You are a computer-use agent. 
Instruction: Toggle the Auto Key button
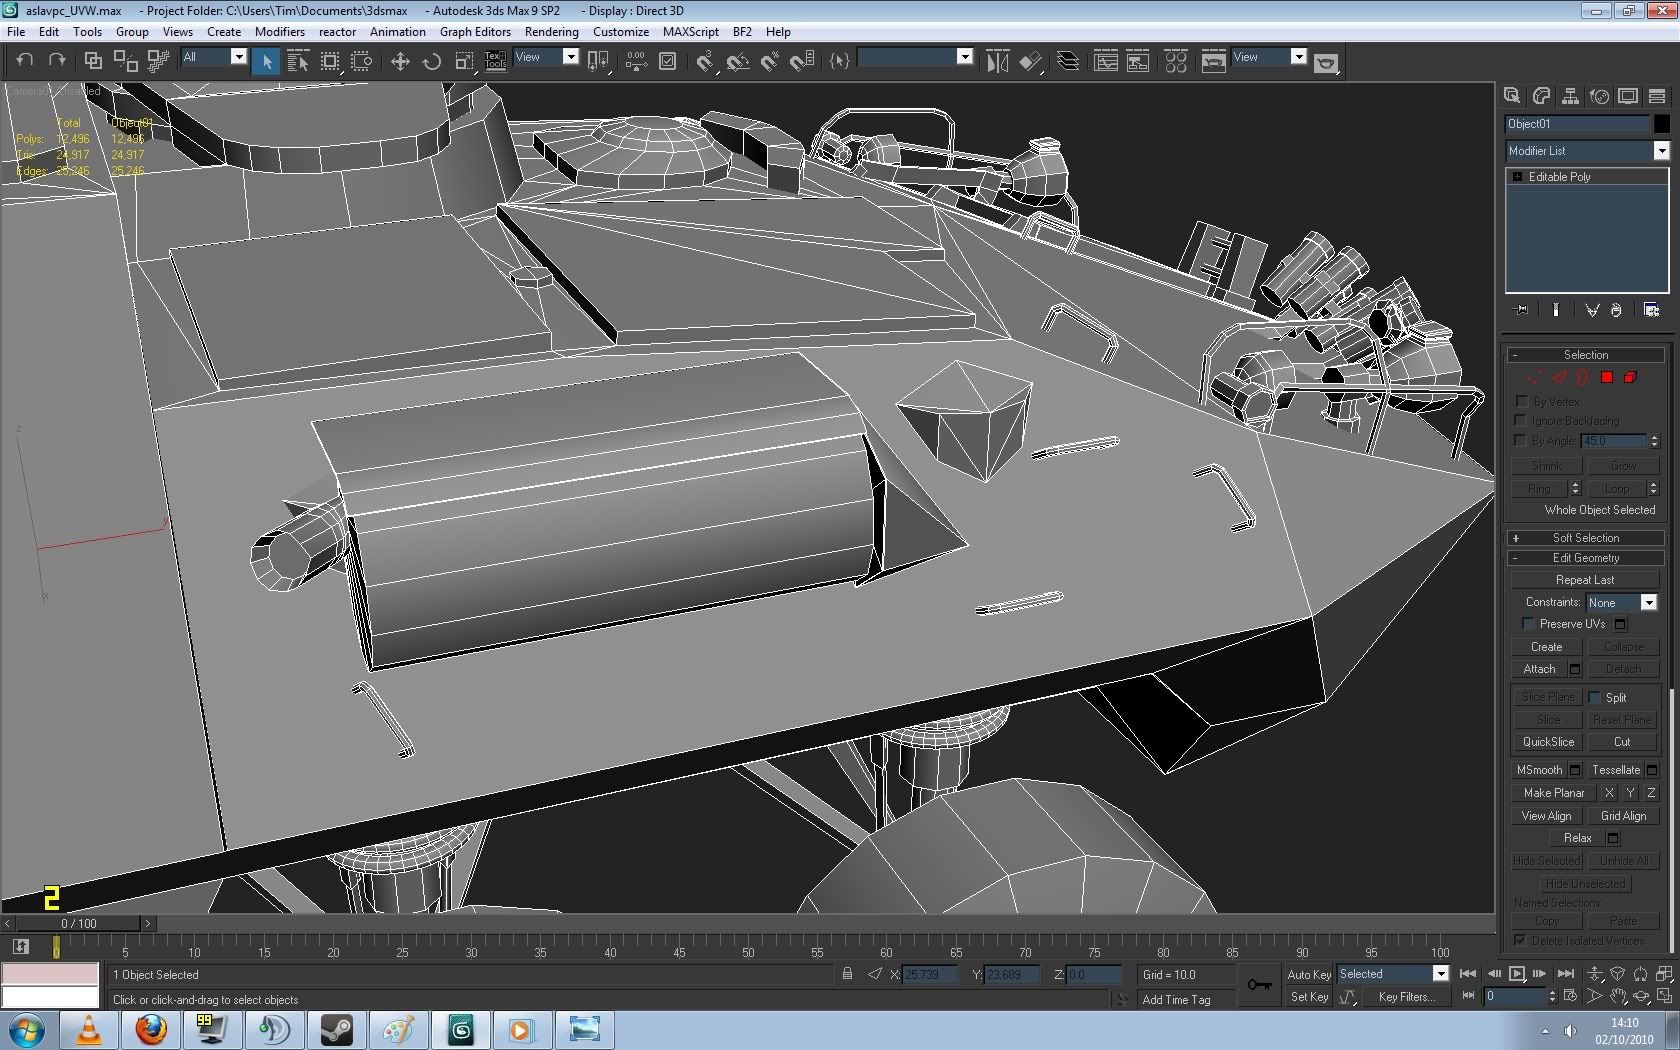click(x=1308, y=974)
